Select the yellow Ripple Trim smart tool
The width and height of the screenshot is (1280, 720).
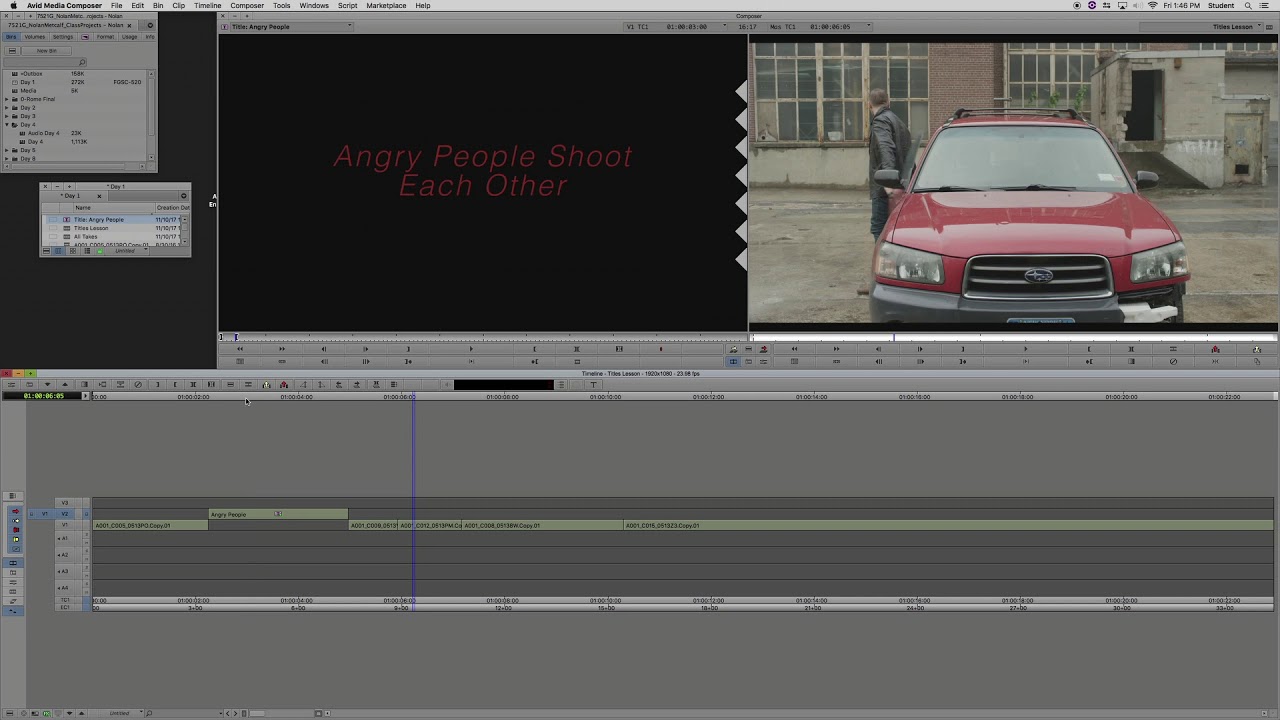click(16, 539)
